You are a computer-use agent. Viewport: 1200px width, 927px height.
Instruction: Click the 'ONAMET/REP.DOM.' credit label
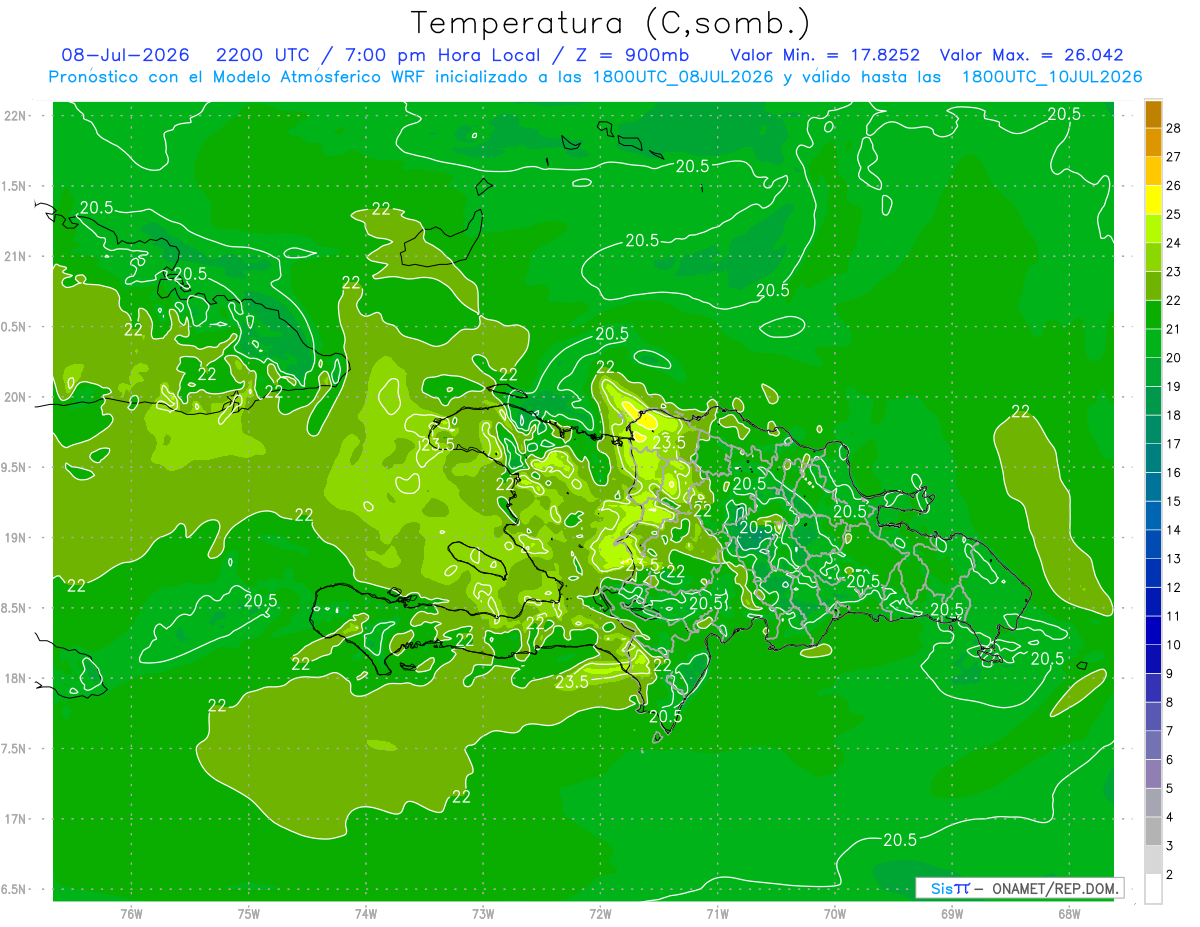(1056, 888)
